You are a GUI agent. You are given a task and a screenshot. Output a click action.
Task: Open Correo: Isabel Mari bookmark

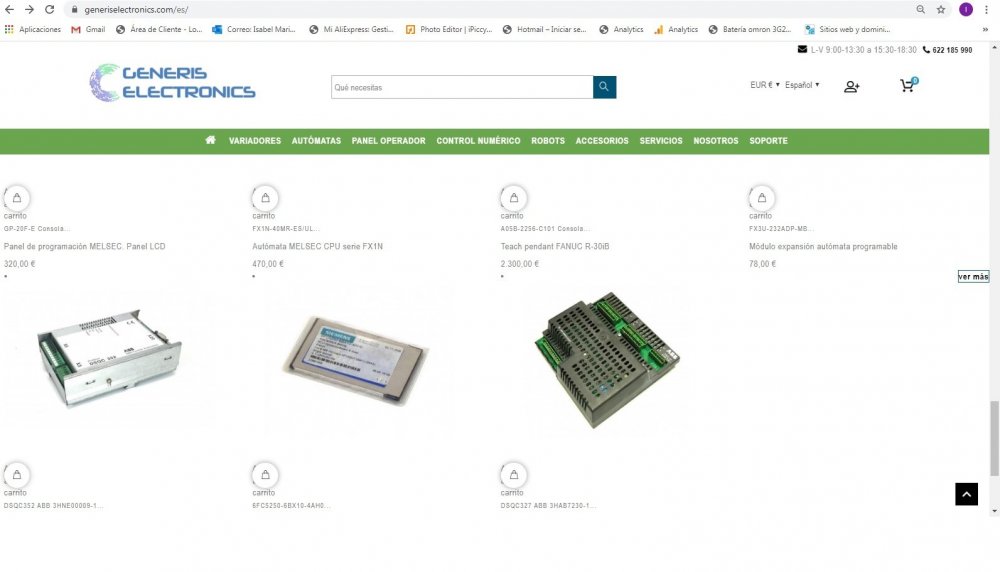(x=254, y=29)
